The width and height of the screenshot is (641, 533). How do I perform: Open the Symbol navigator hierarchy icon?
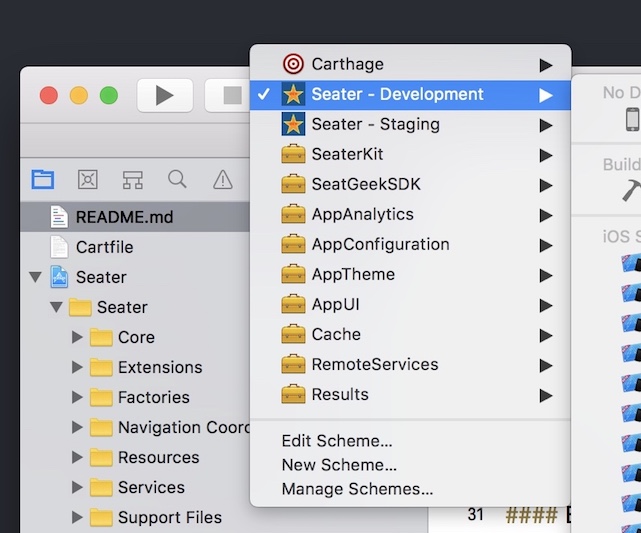tap(133, 179)
